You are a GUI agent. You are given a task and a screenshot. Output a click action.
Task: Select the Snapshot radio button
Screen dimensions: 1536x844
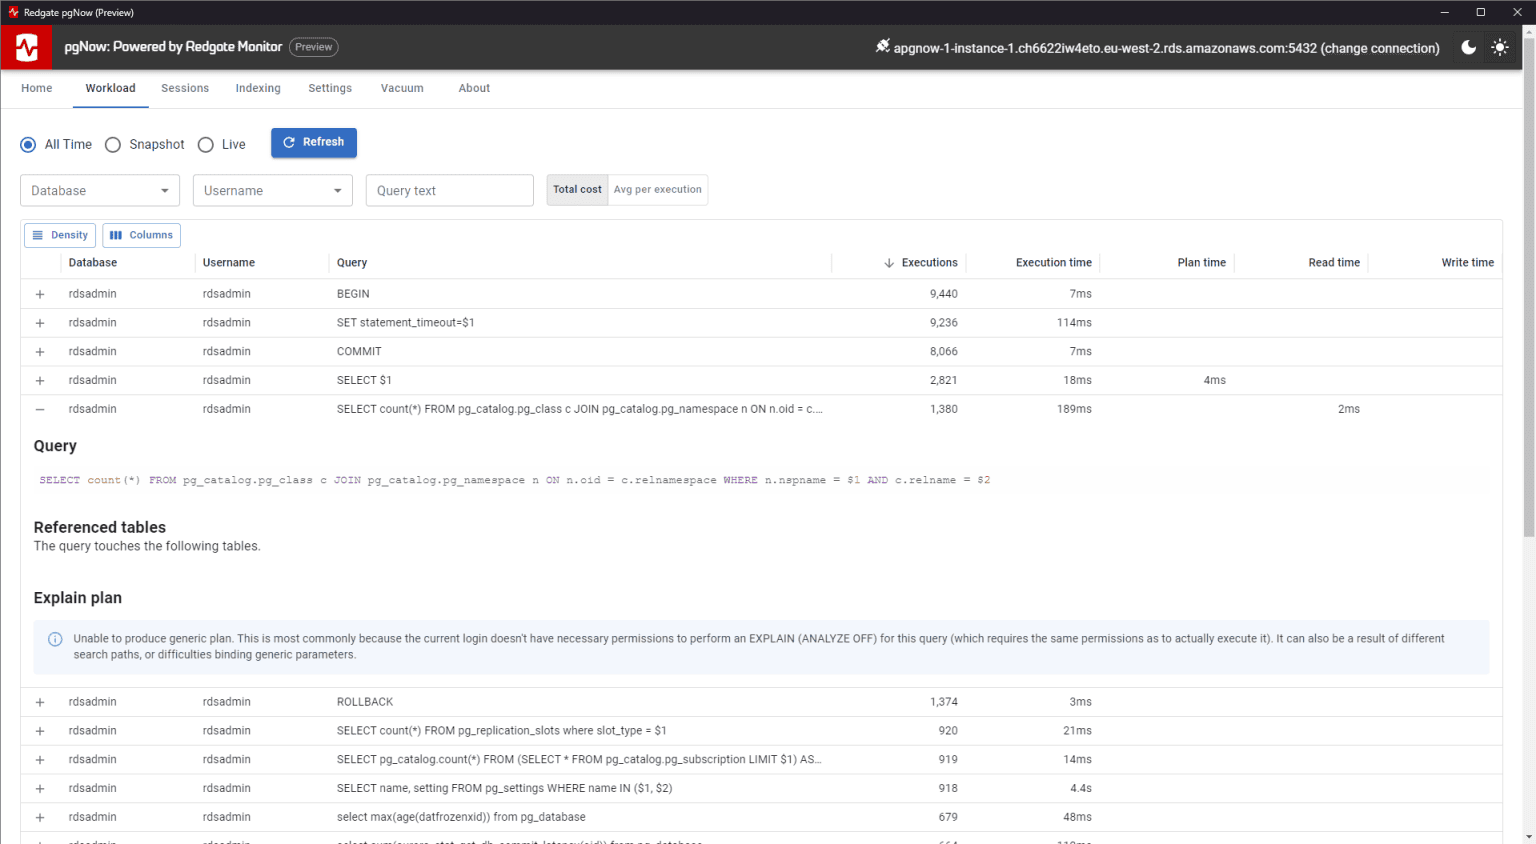click(x=113, y=144)
